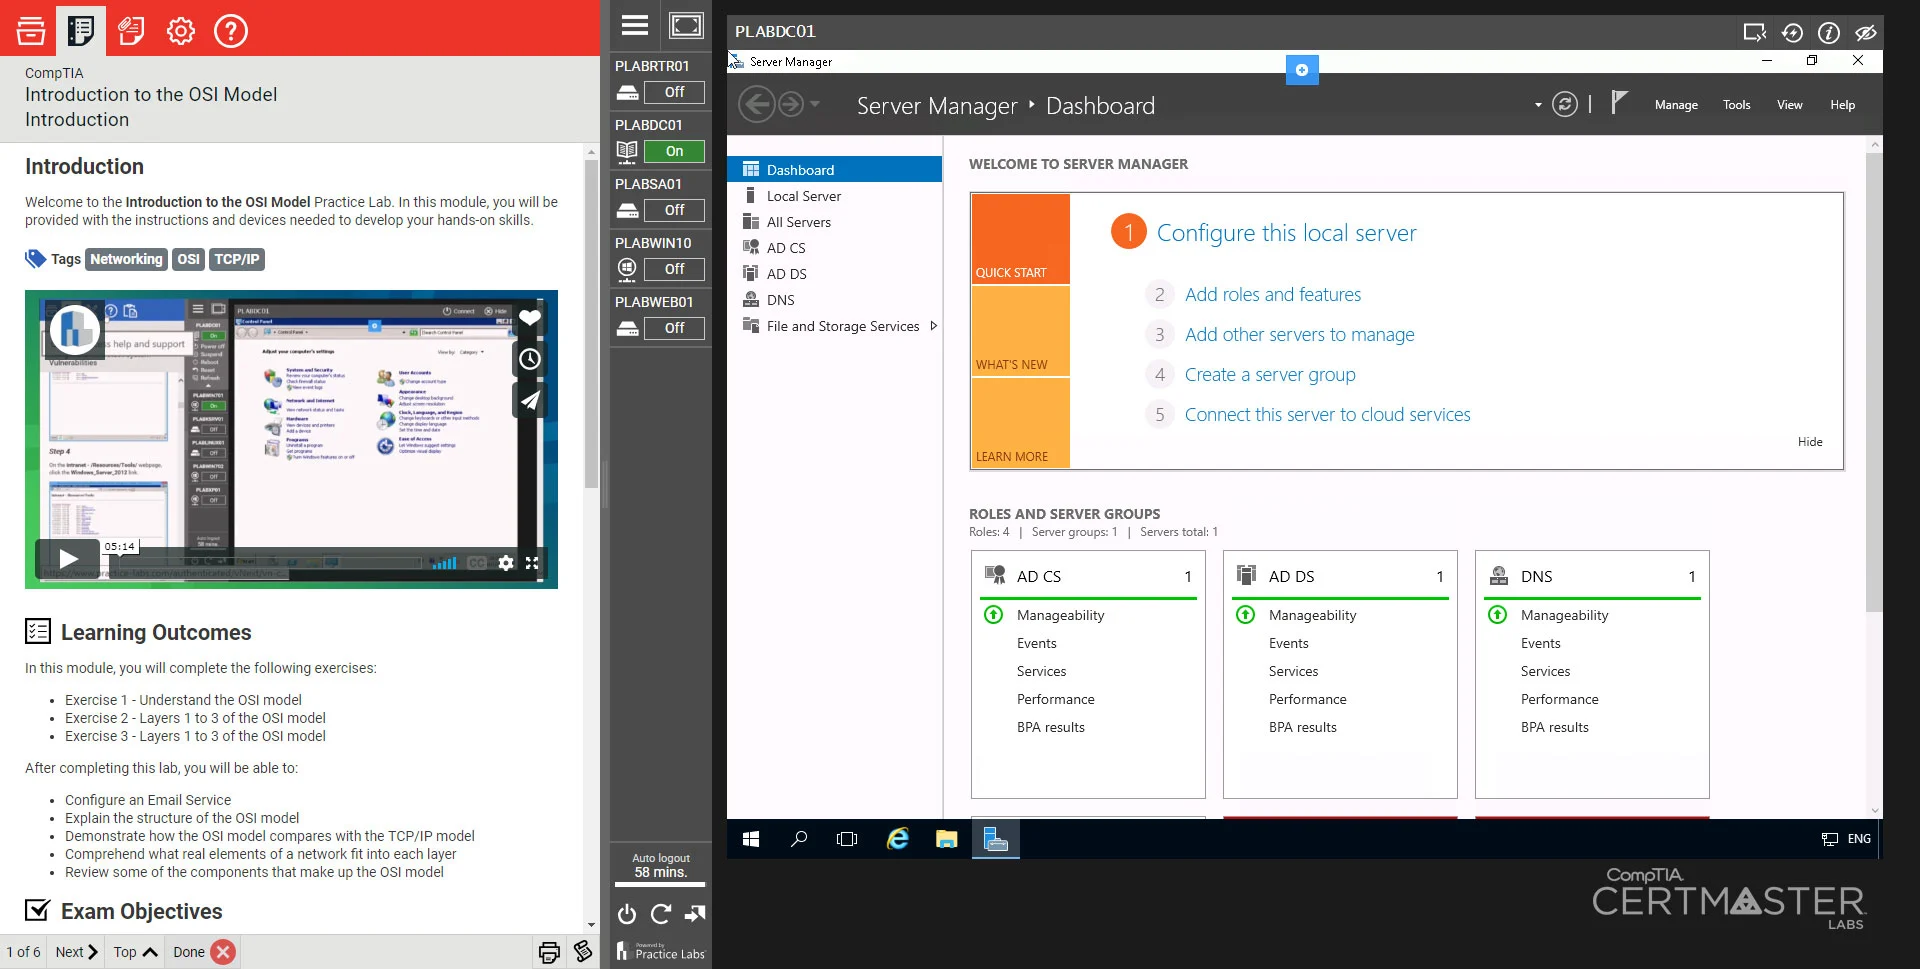
Task: Select the lab guide notebook icon
Action: [81, 30]
